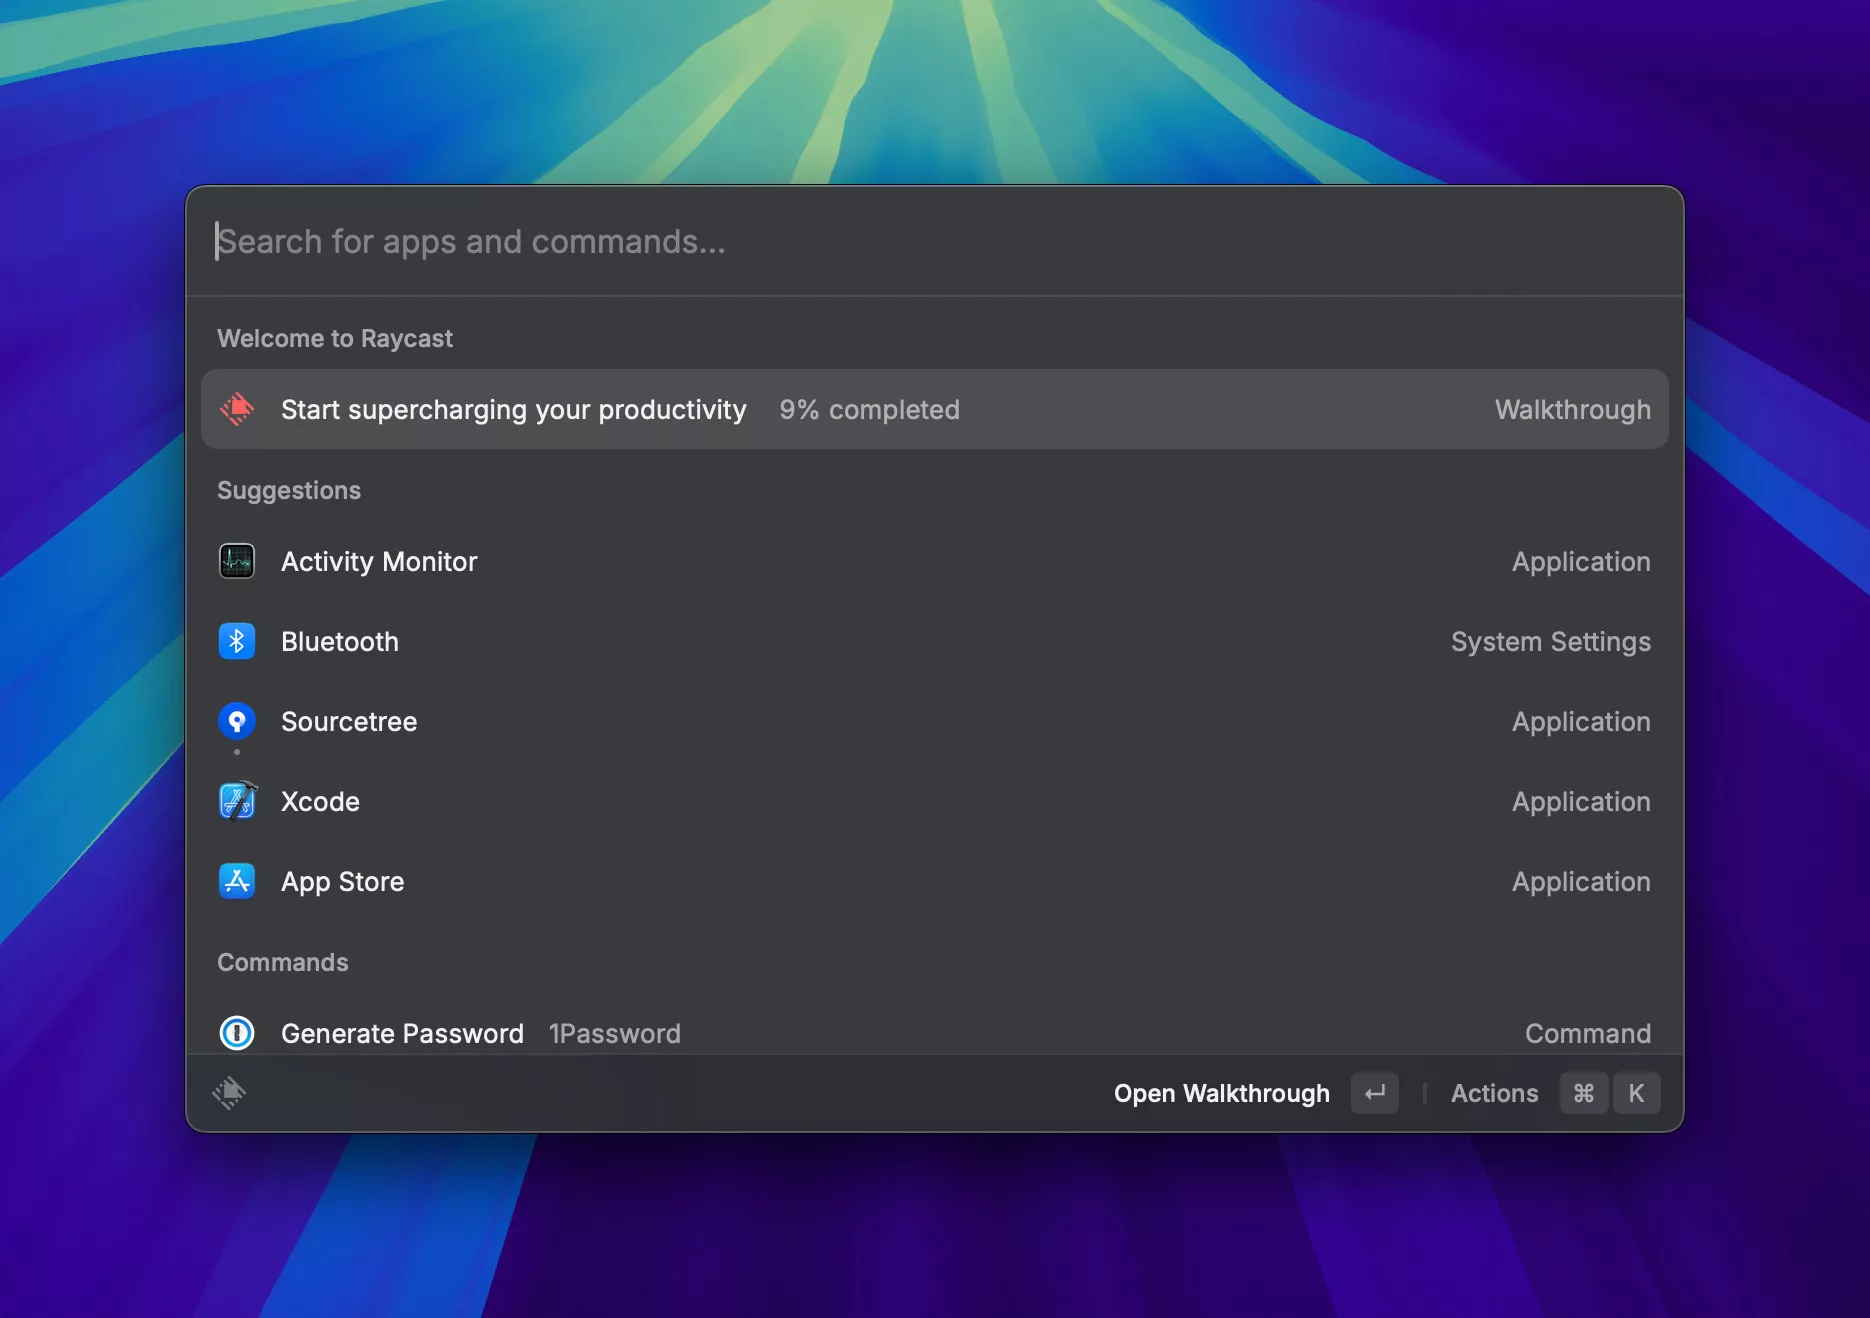Select Activity Monitor from suggestions
This screenshot has height=1318, width=1870.
pyautogui.click(x=379, y=562)
